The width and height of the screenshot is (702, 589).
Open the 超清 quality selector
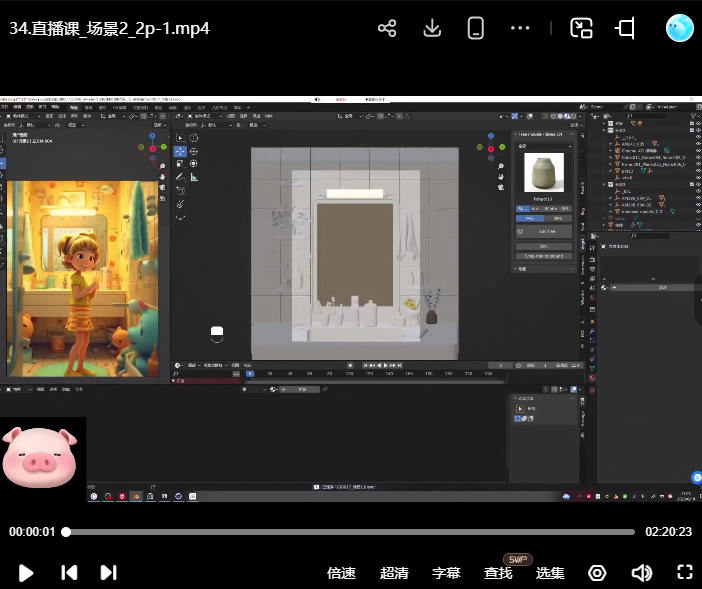[394, 573]
